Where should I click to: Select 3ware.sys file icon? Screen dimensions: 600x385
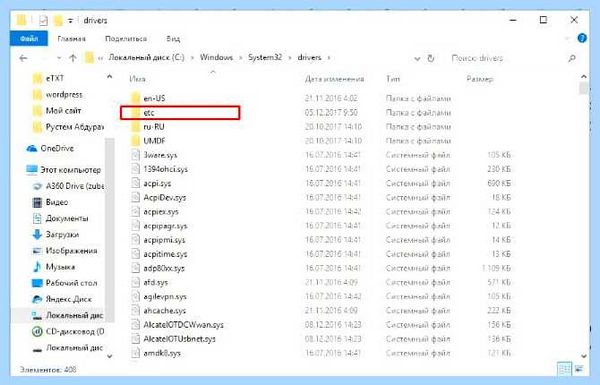pyautogui.click(x=135, y=155)
